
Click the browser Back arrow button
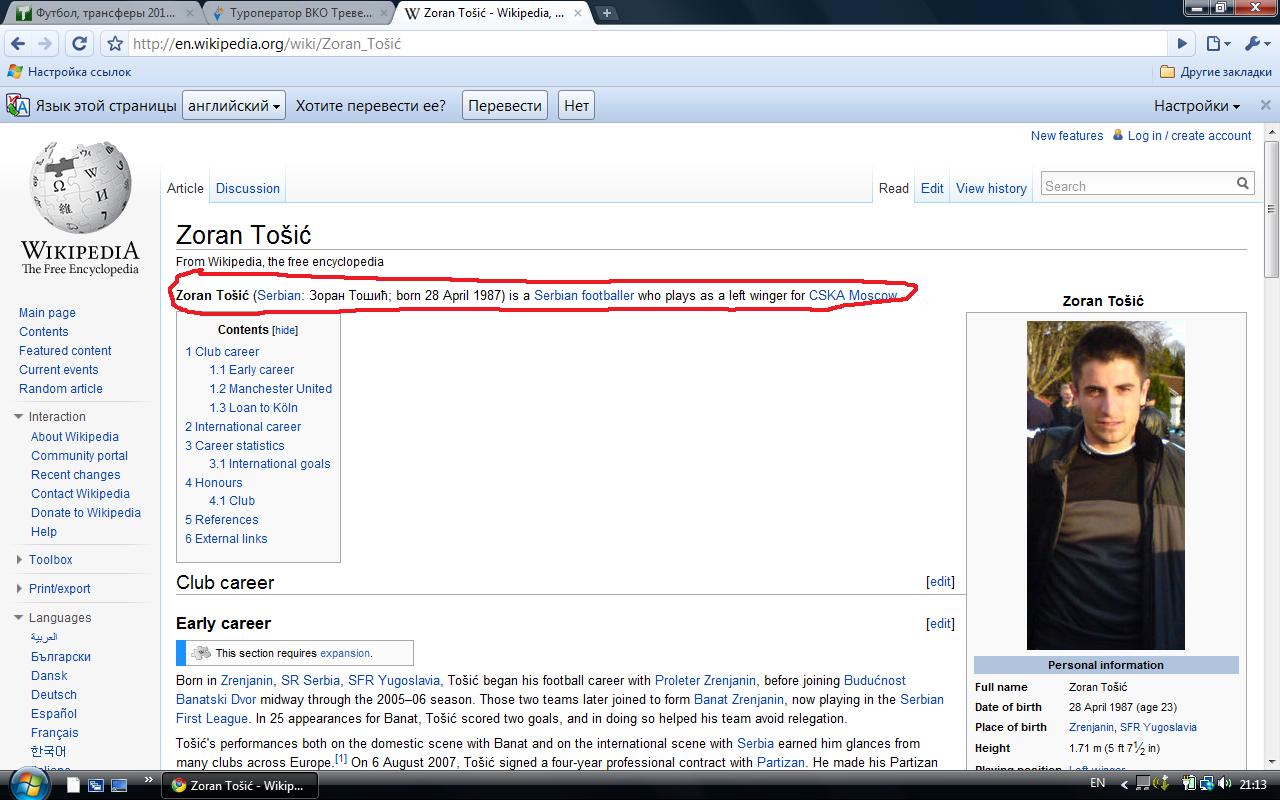coord(18,44)
